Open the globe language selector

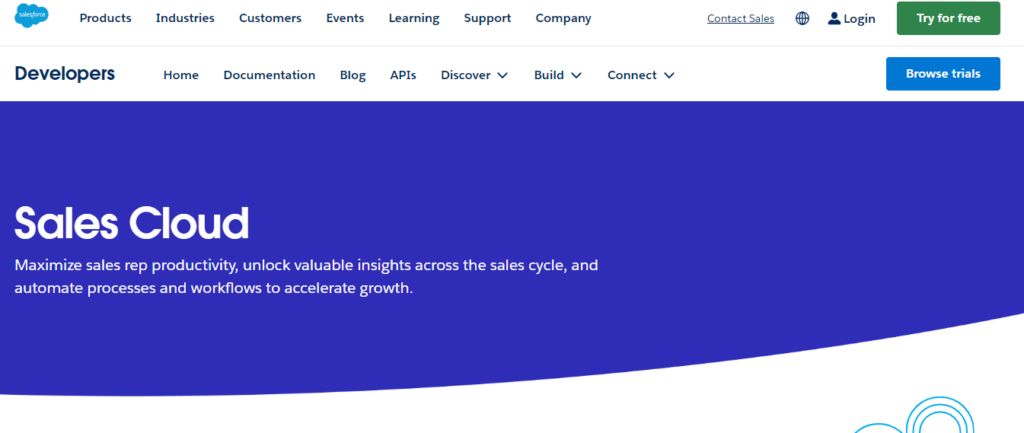pyautogui.click(x=802, y=18)
